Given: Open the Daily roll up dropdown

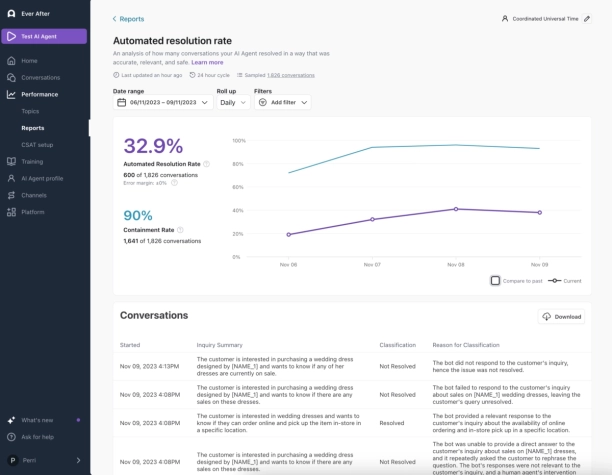Looking at the screenshot, I should [x=232, y=102].
